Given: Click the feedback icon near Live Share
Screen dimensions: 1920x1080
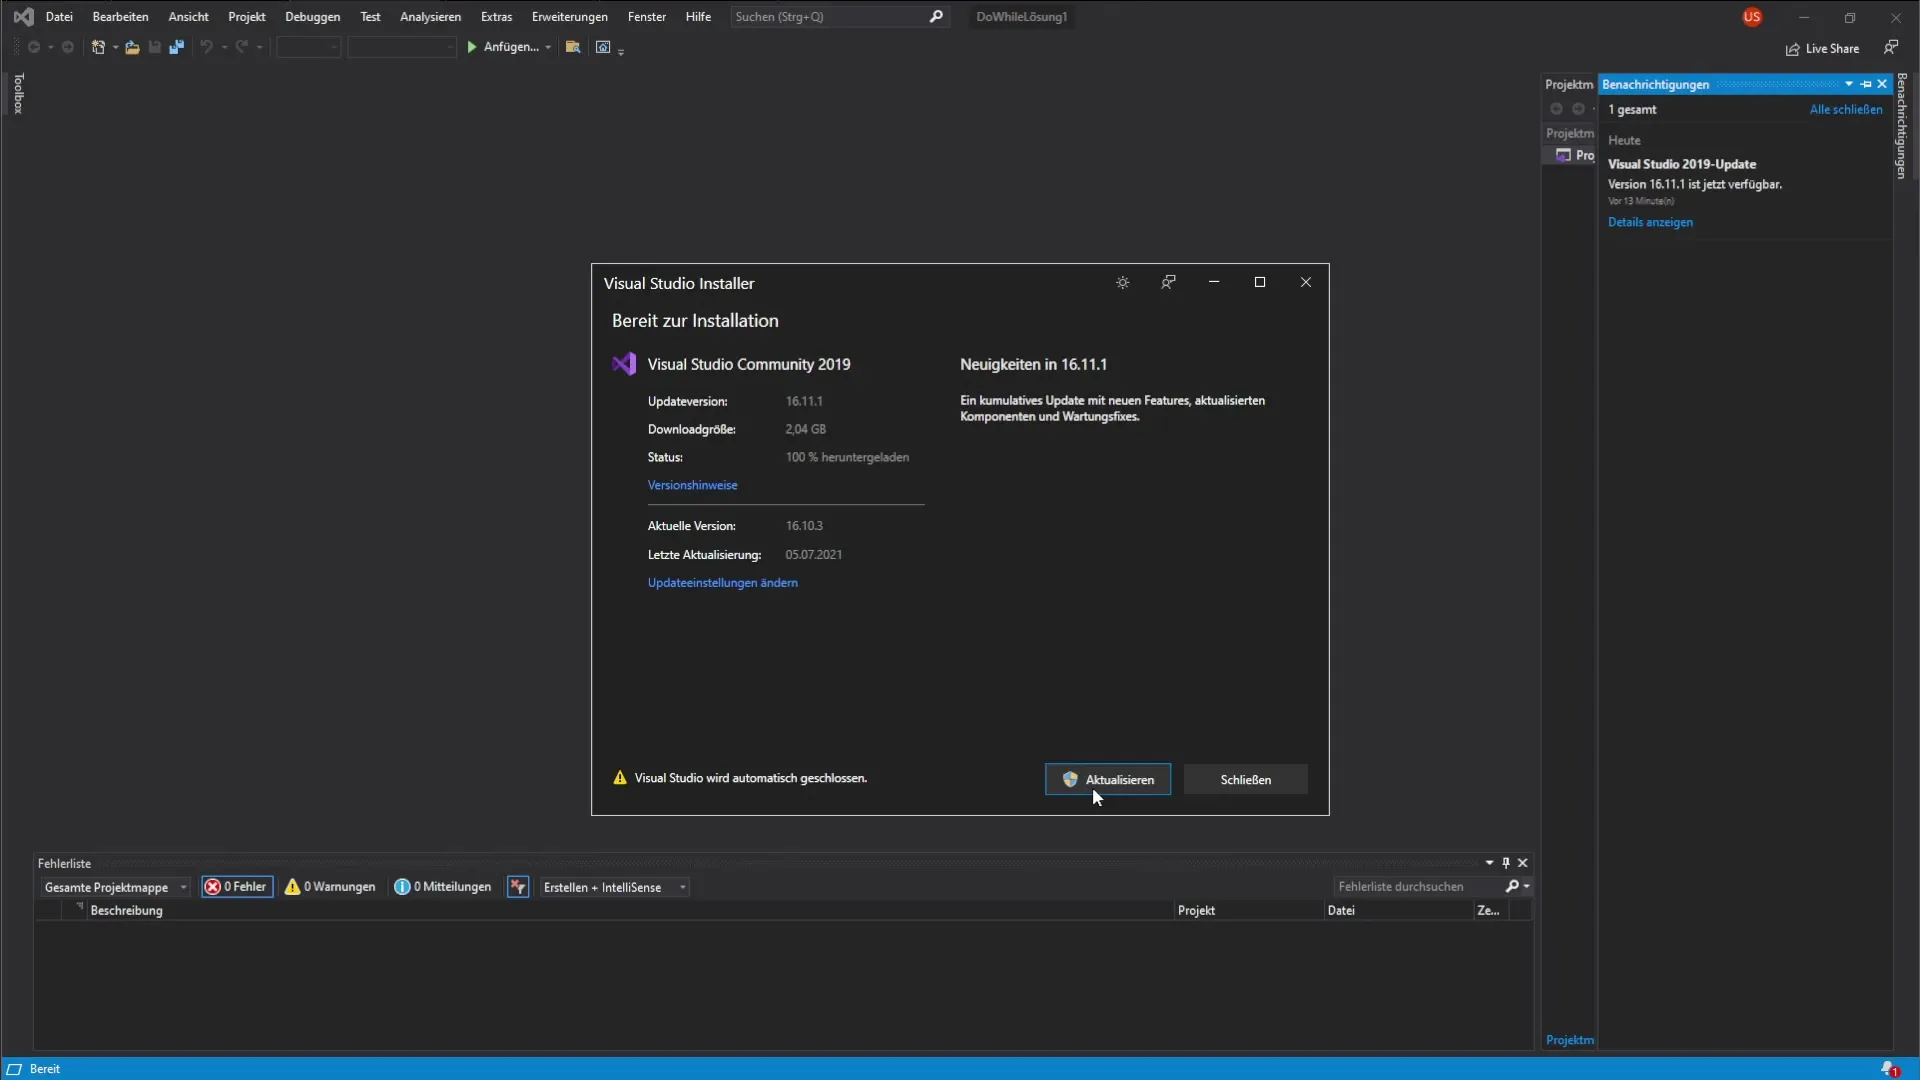Looking at the screenshot, I should coord(1891,47).
